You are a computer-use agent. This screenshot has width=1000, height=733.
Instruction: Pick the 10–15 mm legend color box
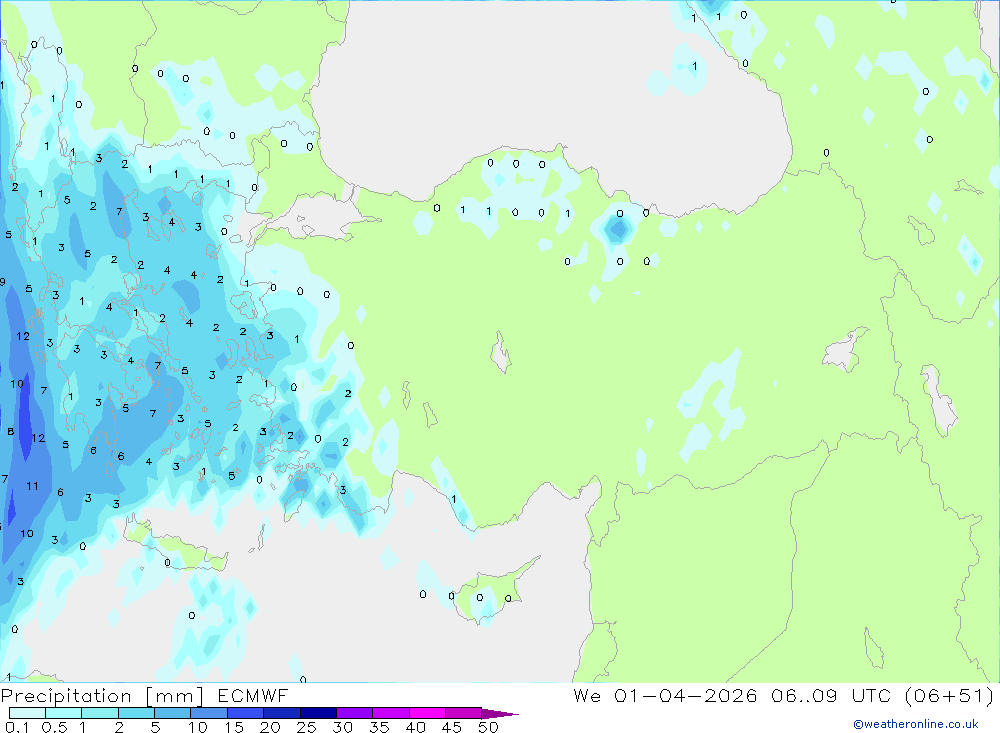point(209,713)
